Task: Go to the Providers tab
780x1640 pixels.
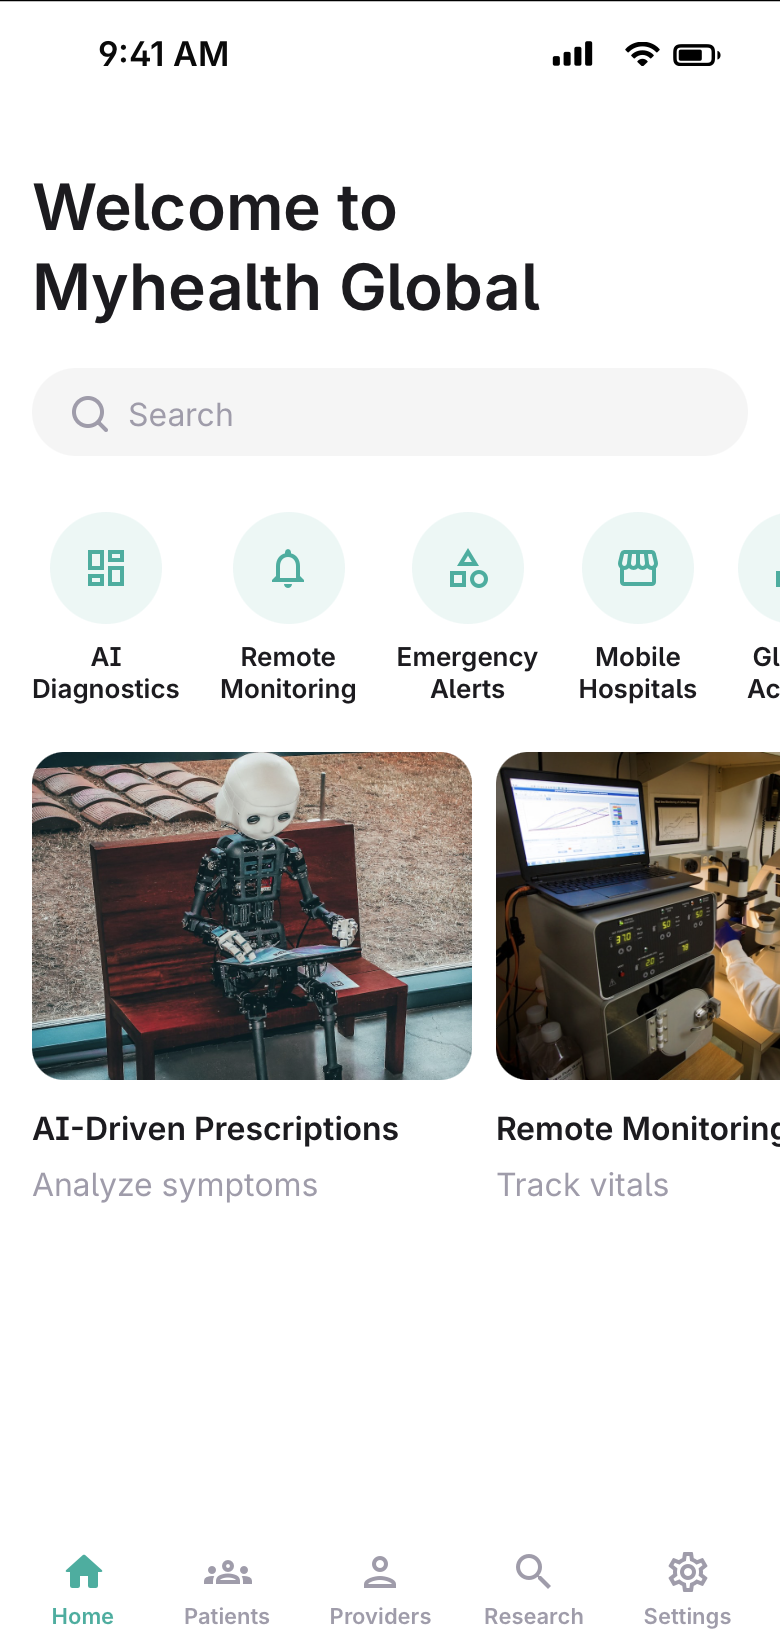Action: [380, 1590]
